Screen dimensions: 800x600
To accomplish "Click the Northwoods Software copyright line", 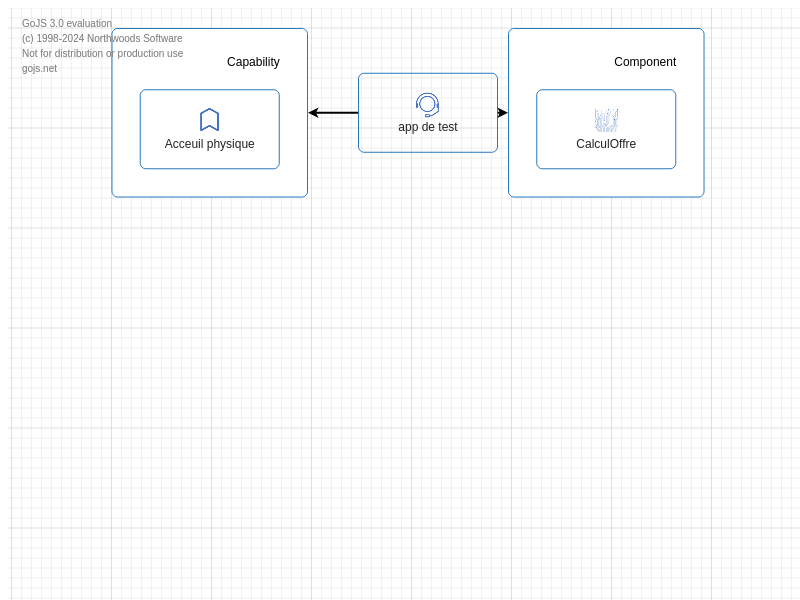I will [x=102, y=39].
